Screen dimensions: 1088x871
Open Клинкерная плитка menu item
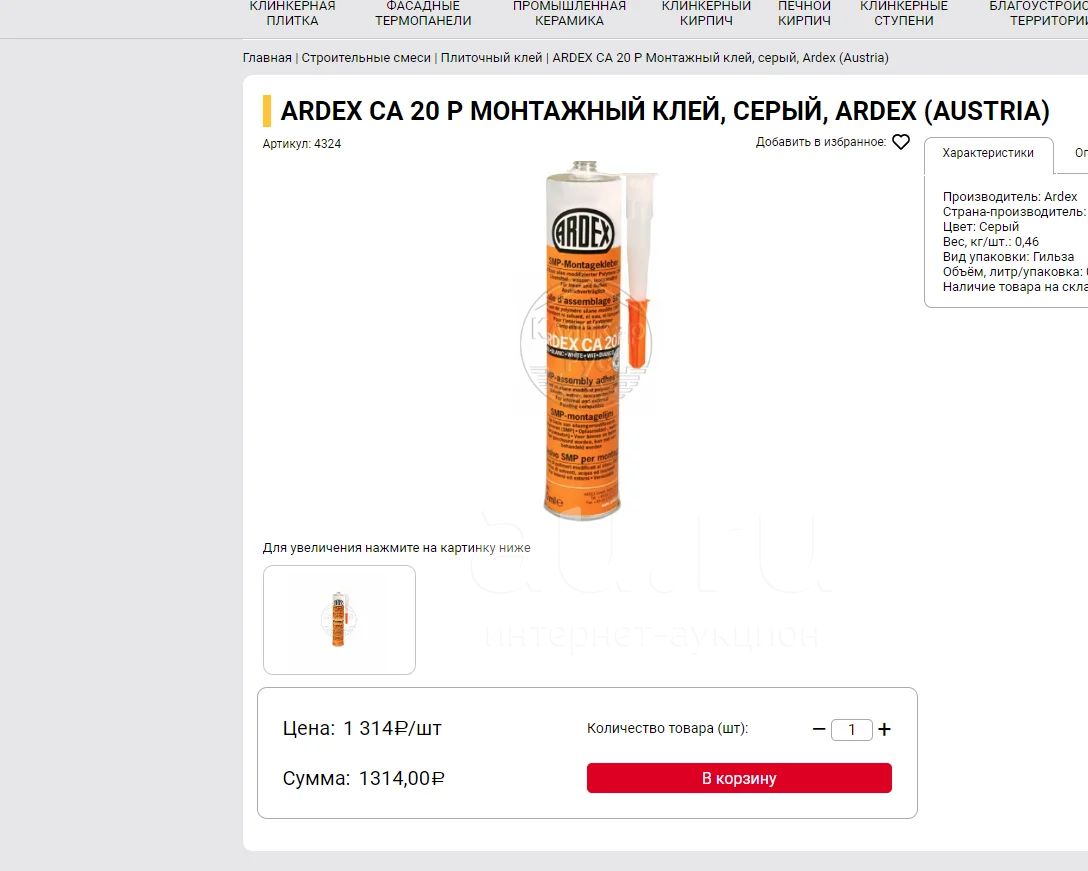292,13
